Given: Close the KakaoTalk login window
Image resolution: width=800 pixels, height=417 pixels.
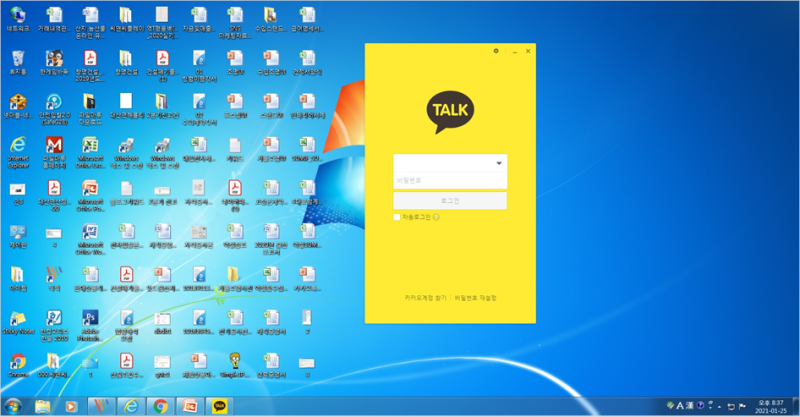Looking at the screenshot, I should (x=528, y=51).
